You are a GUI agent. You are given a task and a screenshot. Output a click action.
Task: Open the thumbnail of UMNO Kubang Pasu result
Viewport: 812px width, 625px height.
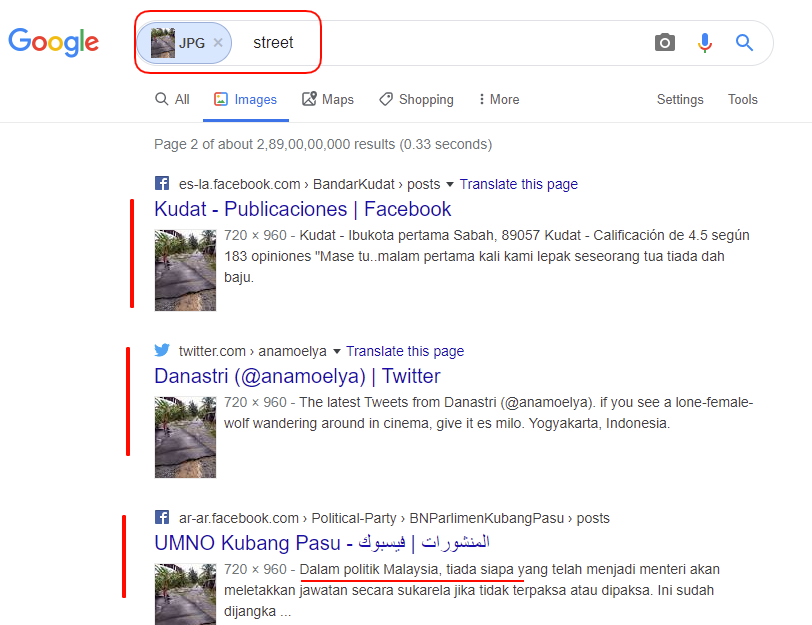coord(185,594)
